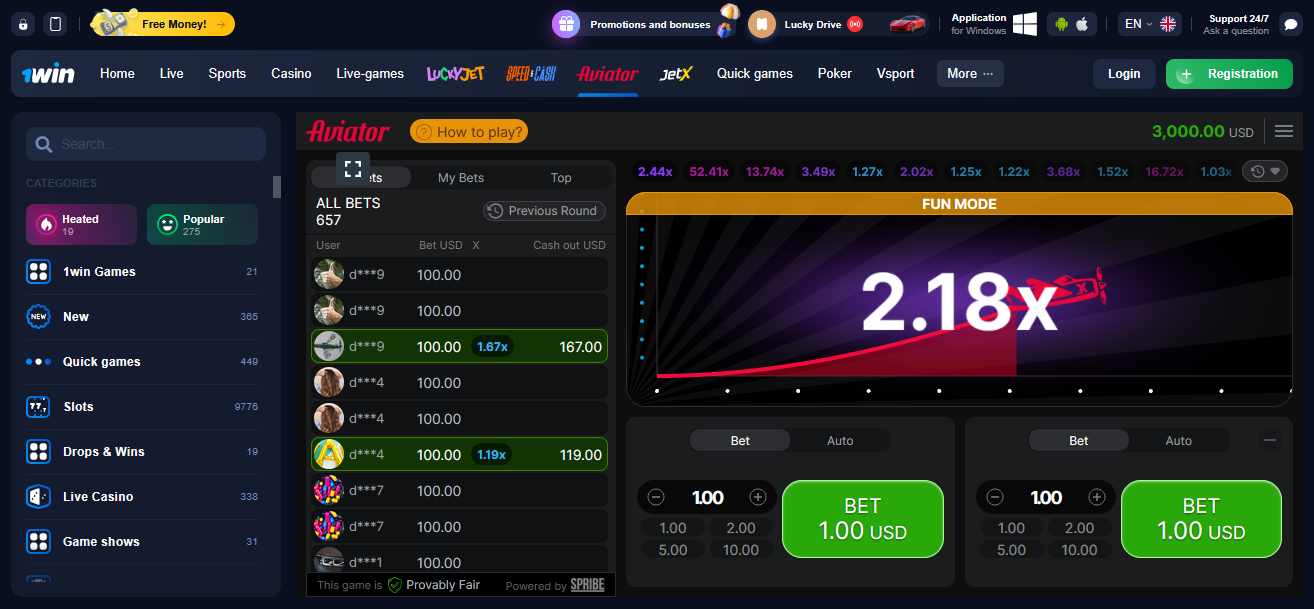Download the Windows application
Viewport: 1314px width, 609px height.
(x=1024, y=24)
